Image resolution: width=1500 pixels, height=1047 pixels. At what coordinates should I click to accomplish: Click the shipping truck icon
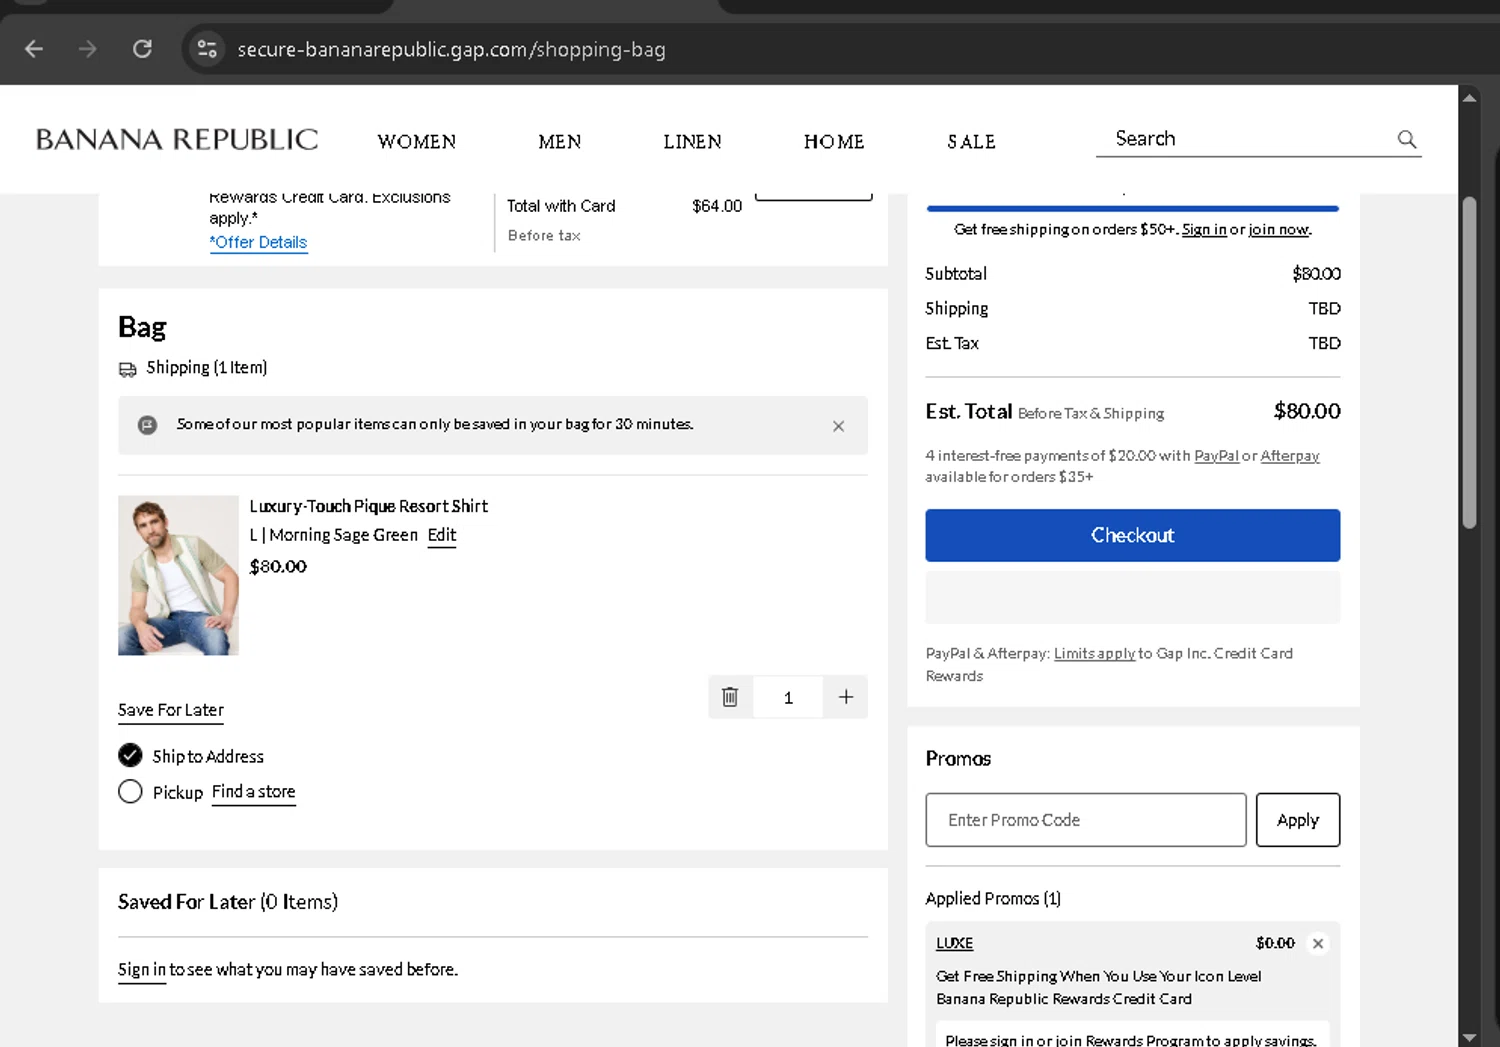click(x=128, y=369)
